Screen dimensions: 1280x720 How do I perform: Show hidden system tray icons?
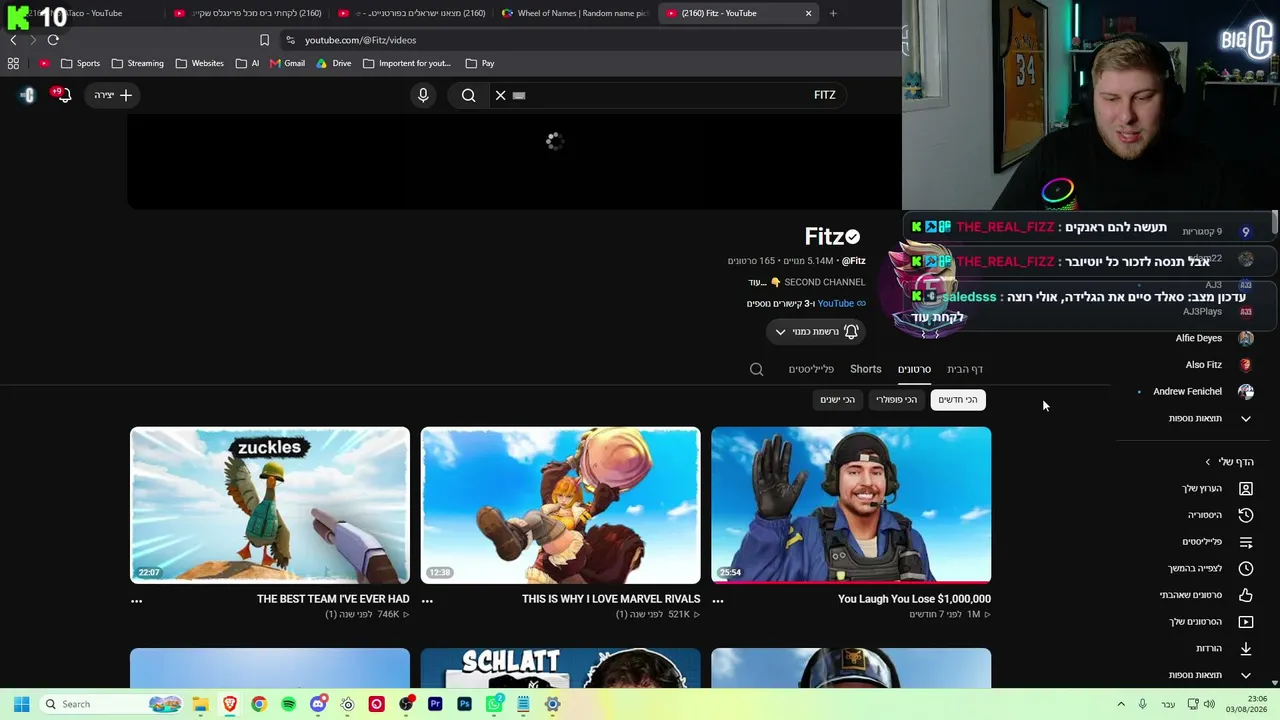(x=1121, y=704)
